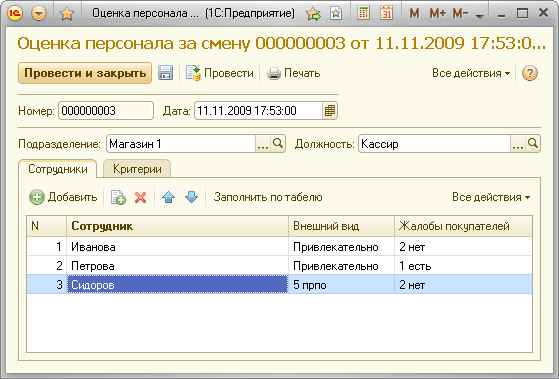The width and height of the screenshot is (559, 379).
Task: Click Подразделение select ellipsis button
Action: click(x=263, y=144)
